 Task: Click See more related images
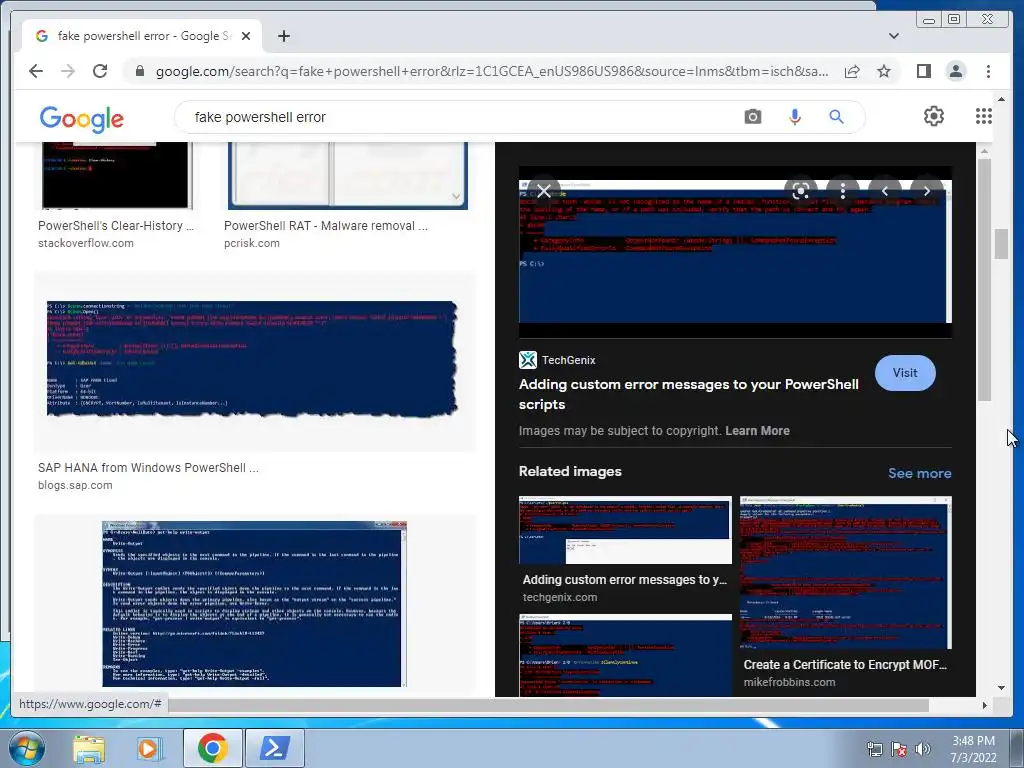point(920,473)
